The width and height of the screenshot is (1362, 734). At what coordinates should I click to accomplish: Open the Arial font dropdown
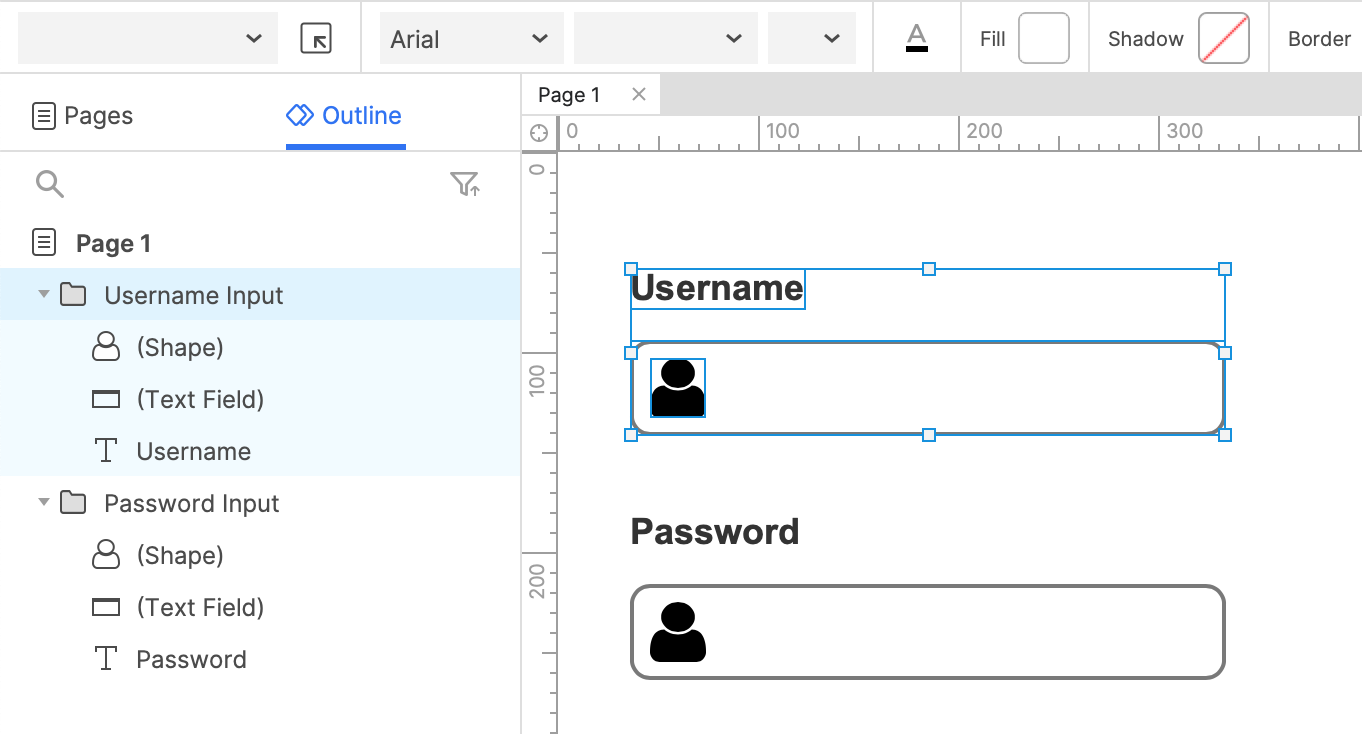[x=470, y=38]
